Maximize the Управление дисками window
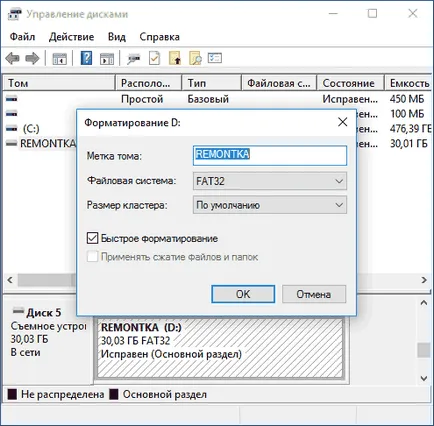The width and height of the screenshot is (434, 426). (x=372, y=14)
